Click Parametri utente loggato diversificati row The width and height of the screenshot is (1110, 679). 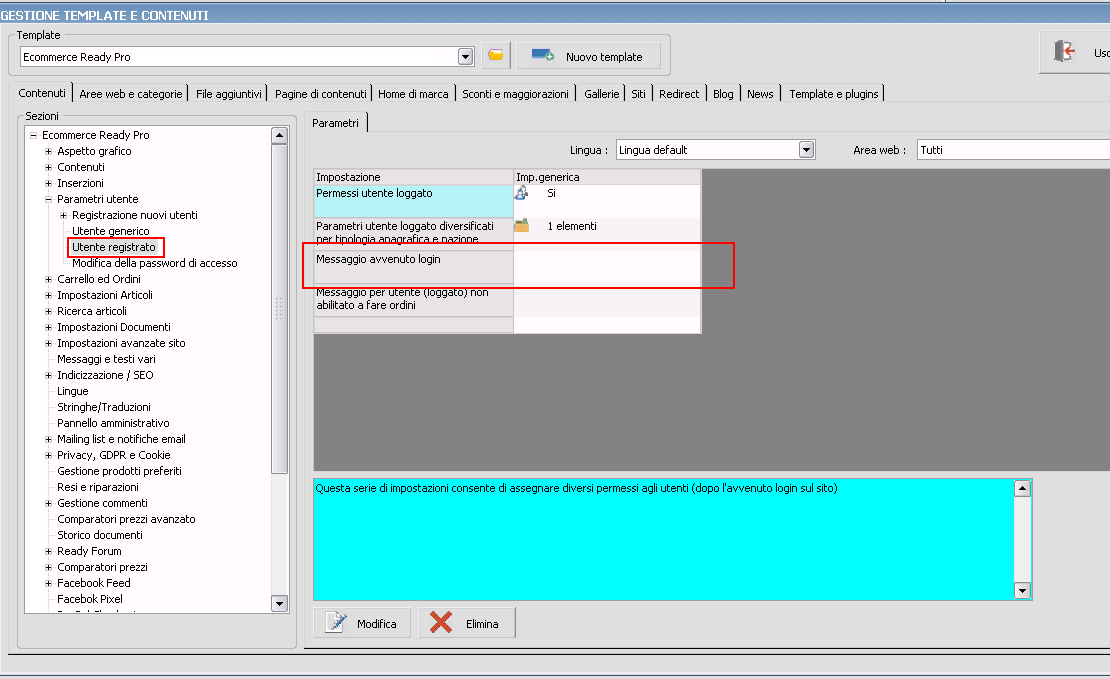508,234
